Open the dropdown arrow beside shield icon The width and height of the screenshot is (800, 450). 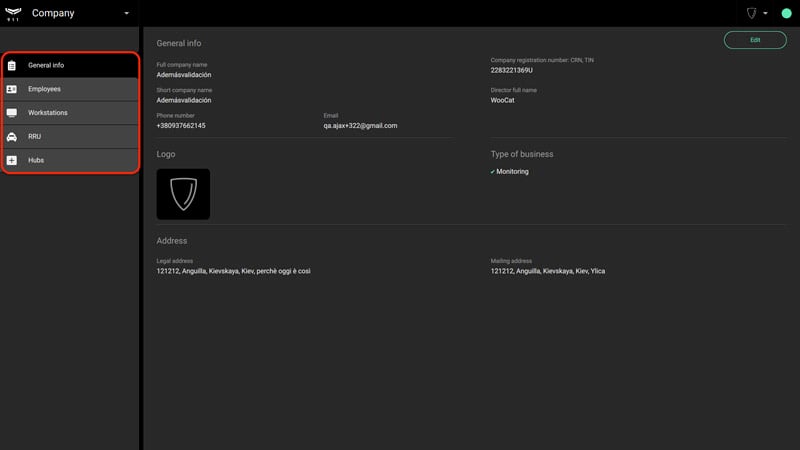tap(765, 13)
